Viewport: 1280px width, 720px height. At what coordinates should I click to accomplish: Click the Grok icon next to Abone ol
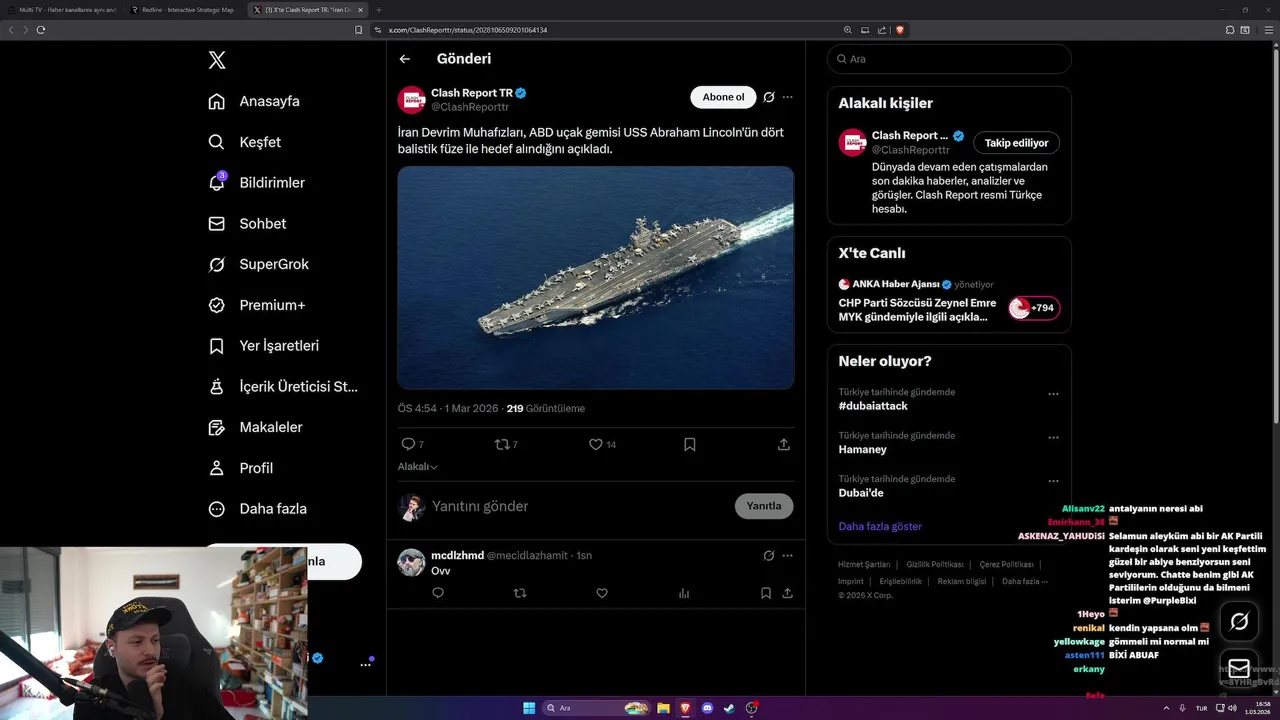click(x=769, y=97)
